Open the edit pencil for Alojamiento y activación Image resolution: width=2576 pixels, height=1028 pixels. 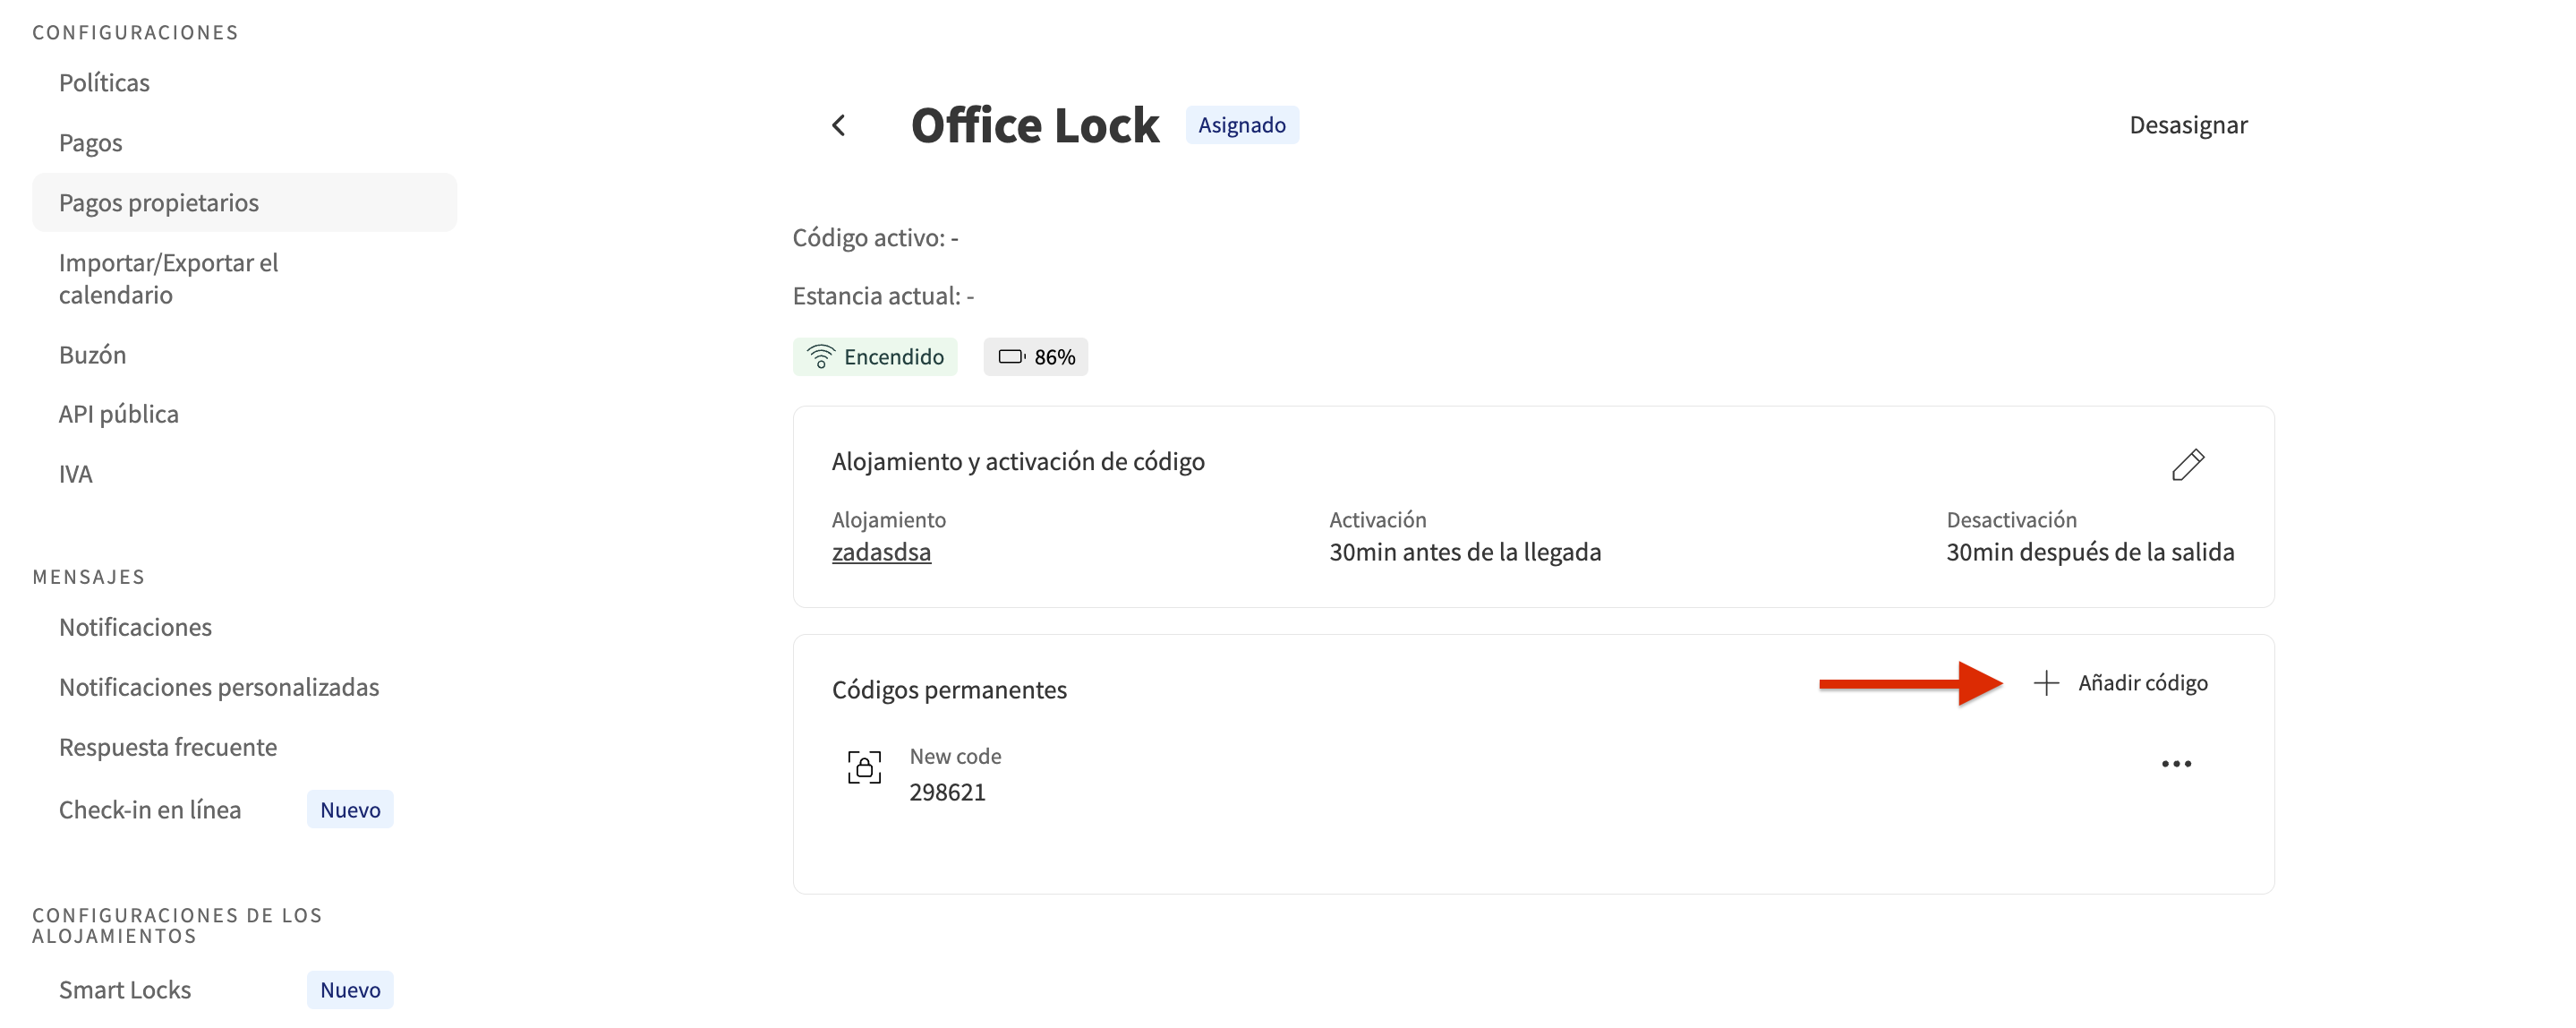[x=2188, y=464]
